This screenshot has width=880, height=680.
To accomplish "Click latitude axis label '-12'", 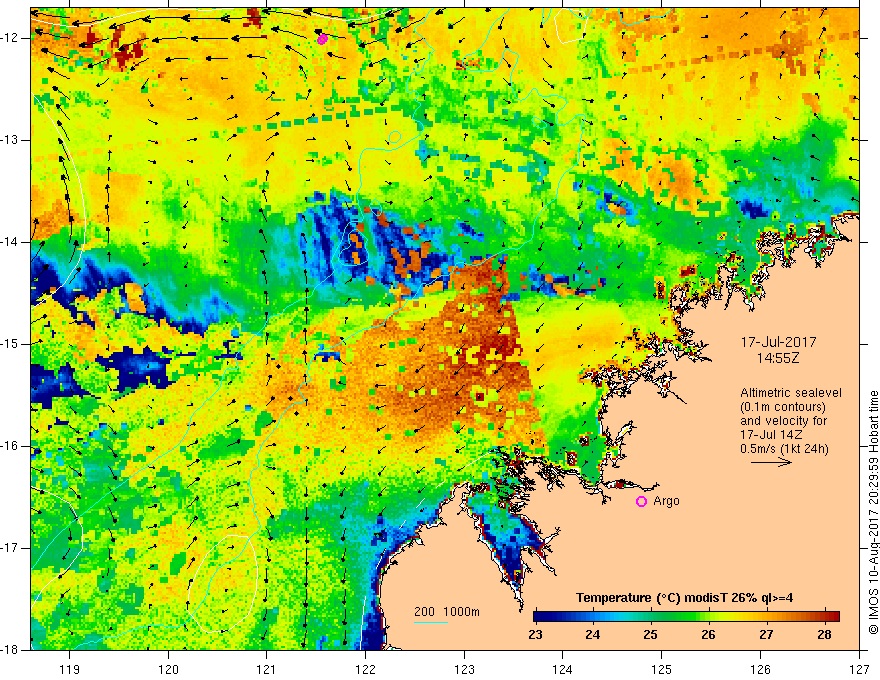I will [x=11, y=38].
